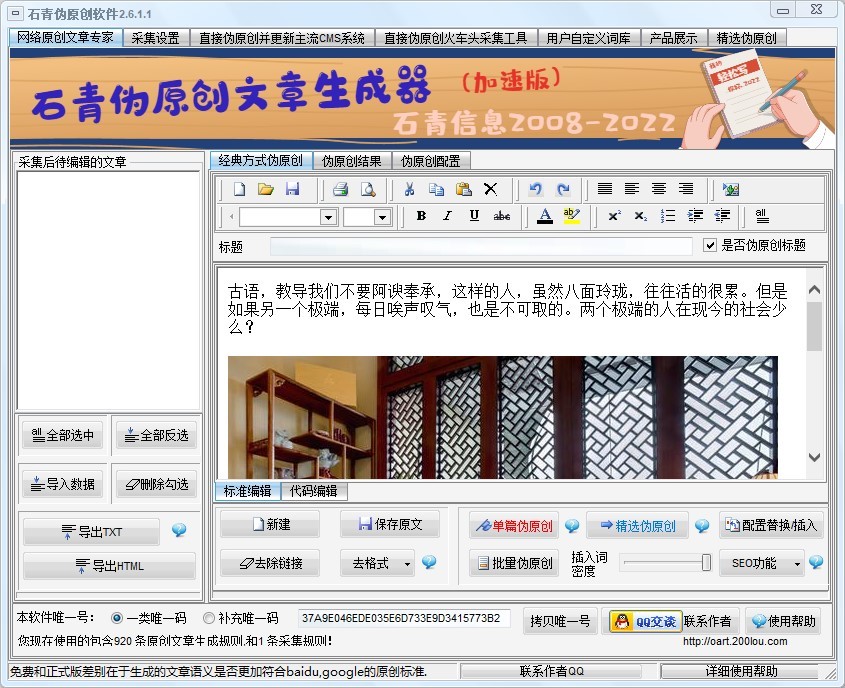
Task: Open QQ交谈 contact button
Action: point(646,621)
